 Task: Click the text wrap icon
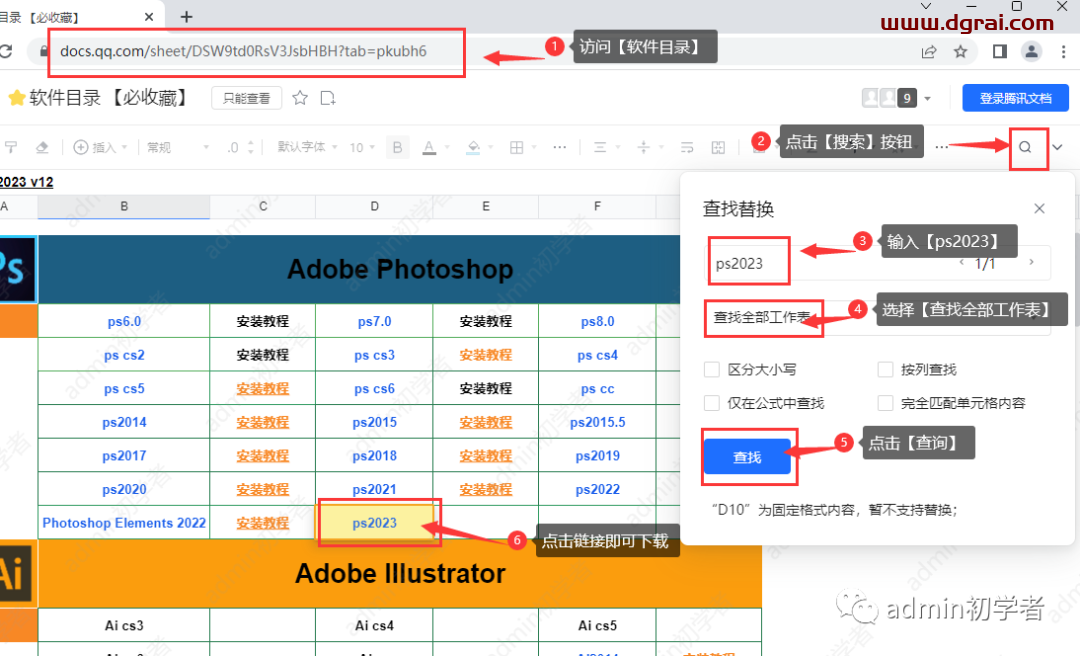click(x=687, y=147)
